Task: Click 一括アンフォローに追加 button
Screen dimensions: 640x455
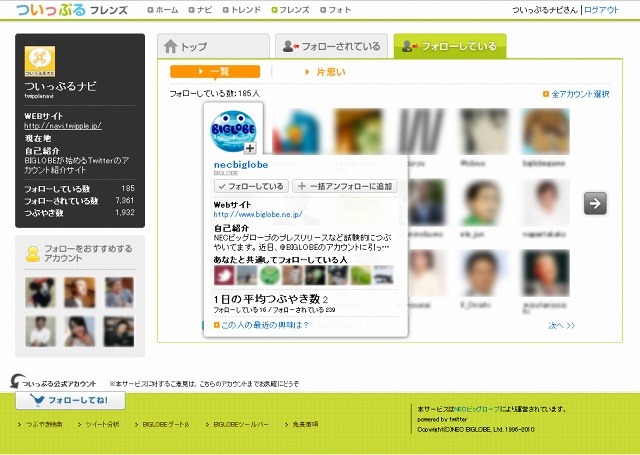Action: coord(345,186)
